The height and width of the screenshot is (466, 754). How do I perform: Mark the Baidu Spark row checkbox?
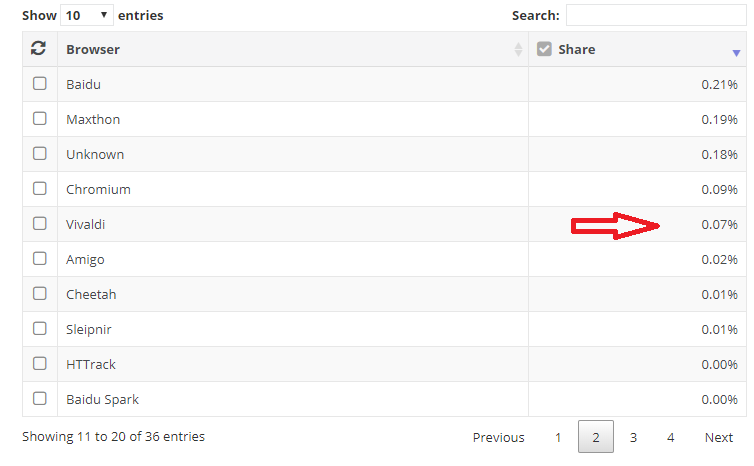tap(40, 399)
